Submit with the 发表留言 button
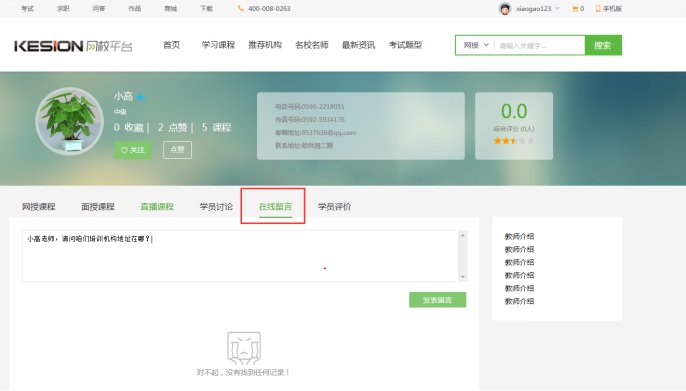The height and width of the screenshot is (391, 686). pyautogui.click(x=438, y=300)
